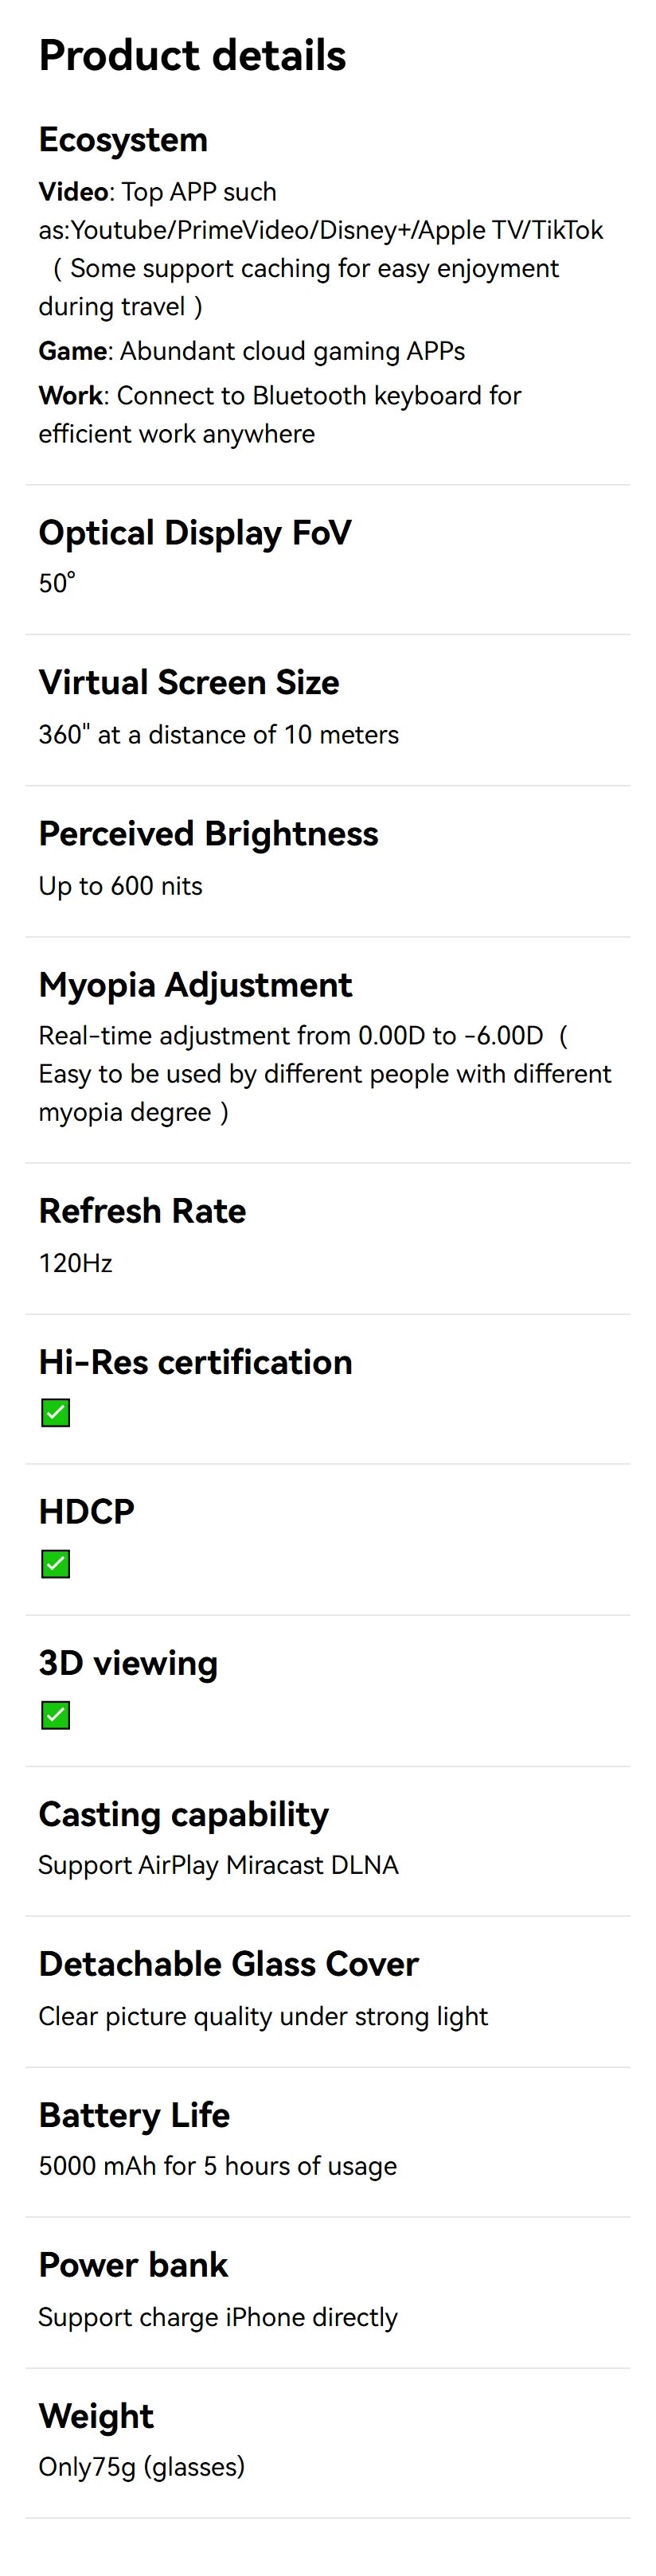Select the Optical Display FoV heading
656x2576 pixels.
[x=195, y=533]
